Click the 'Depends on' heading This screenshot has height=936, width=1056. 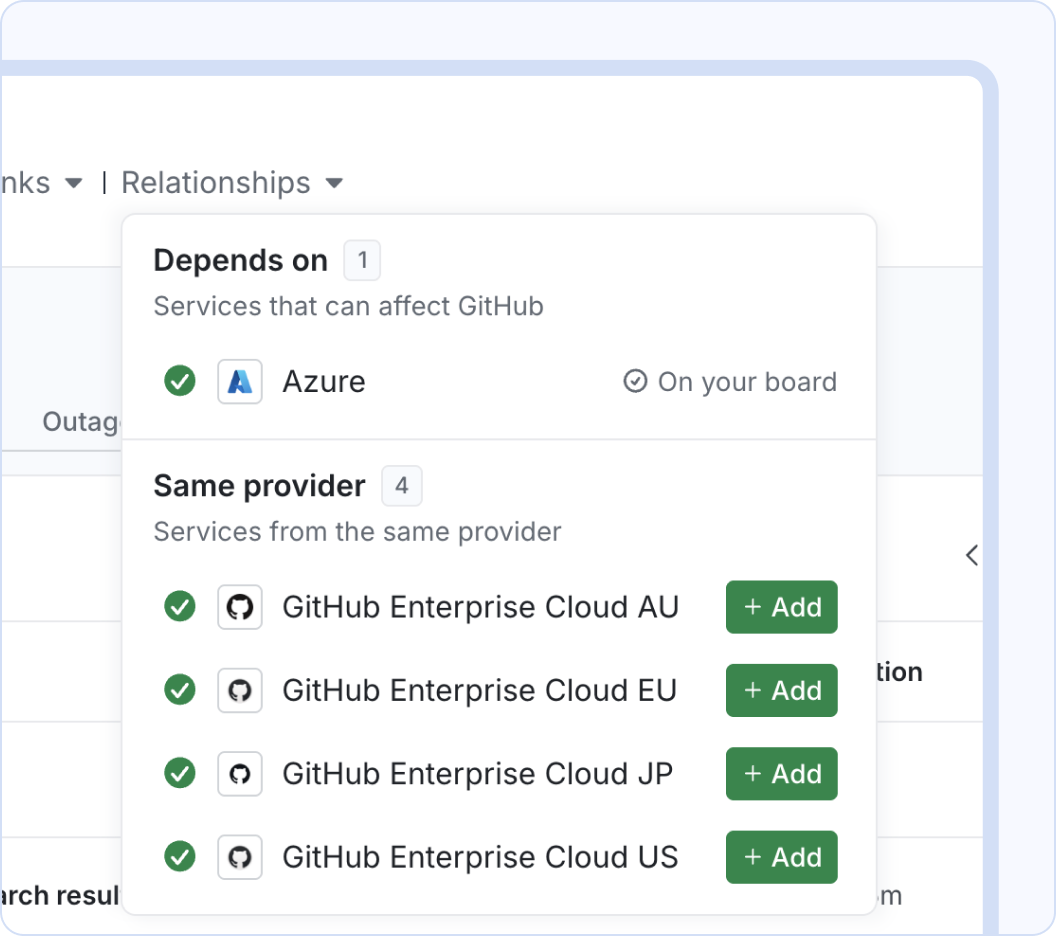coord(240,261)
